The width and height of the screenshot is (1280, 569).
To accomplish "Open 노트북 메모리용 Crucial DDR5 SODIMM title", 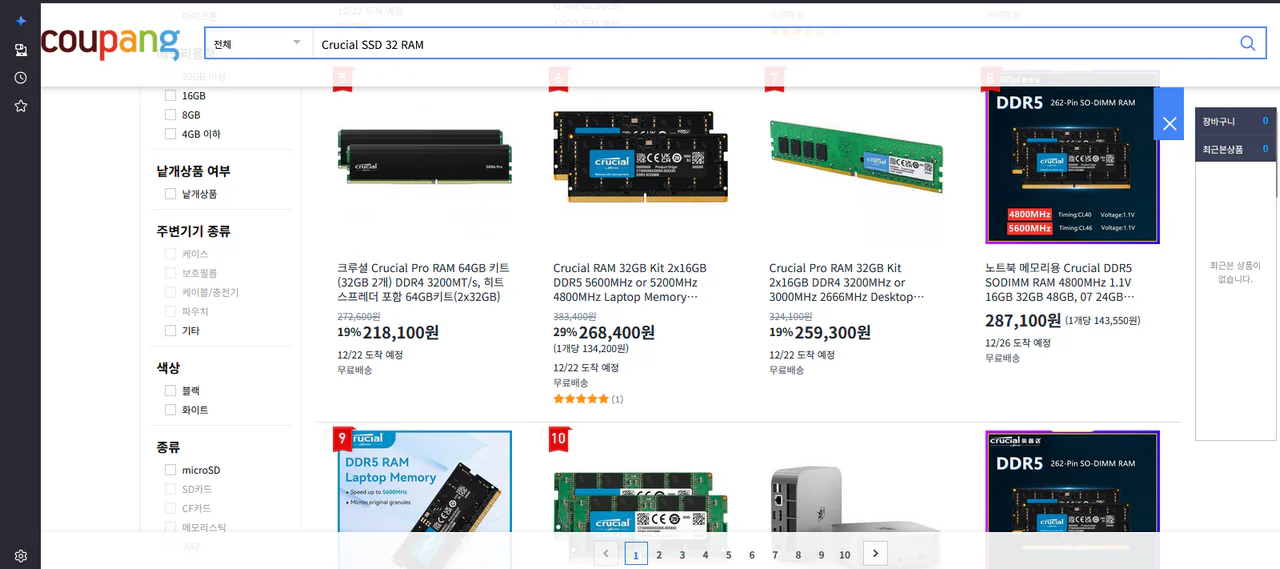I will coord(1060,283).
